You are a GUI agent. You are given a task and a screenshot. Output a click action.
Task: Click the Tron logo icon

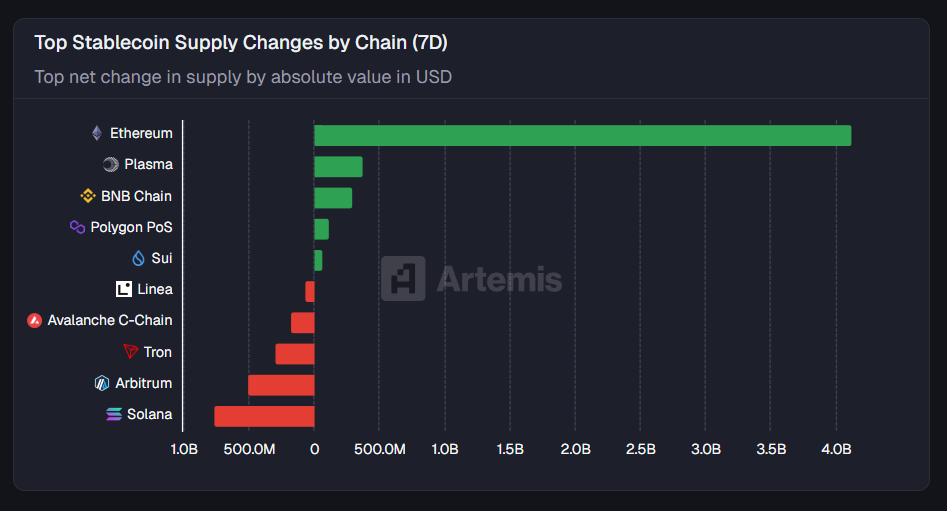[130, 352]
